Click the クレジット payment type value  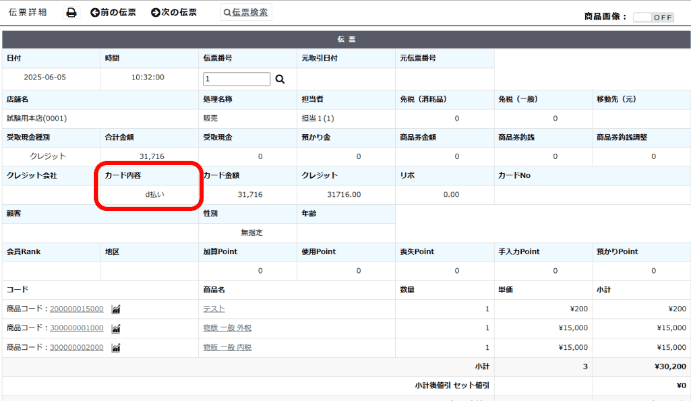point(47,156)
